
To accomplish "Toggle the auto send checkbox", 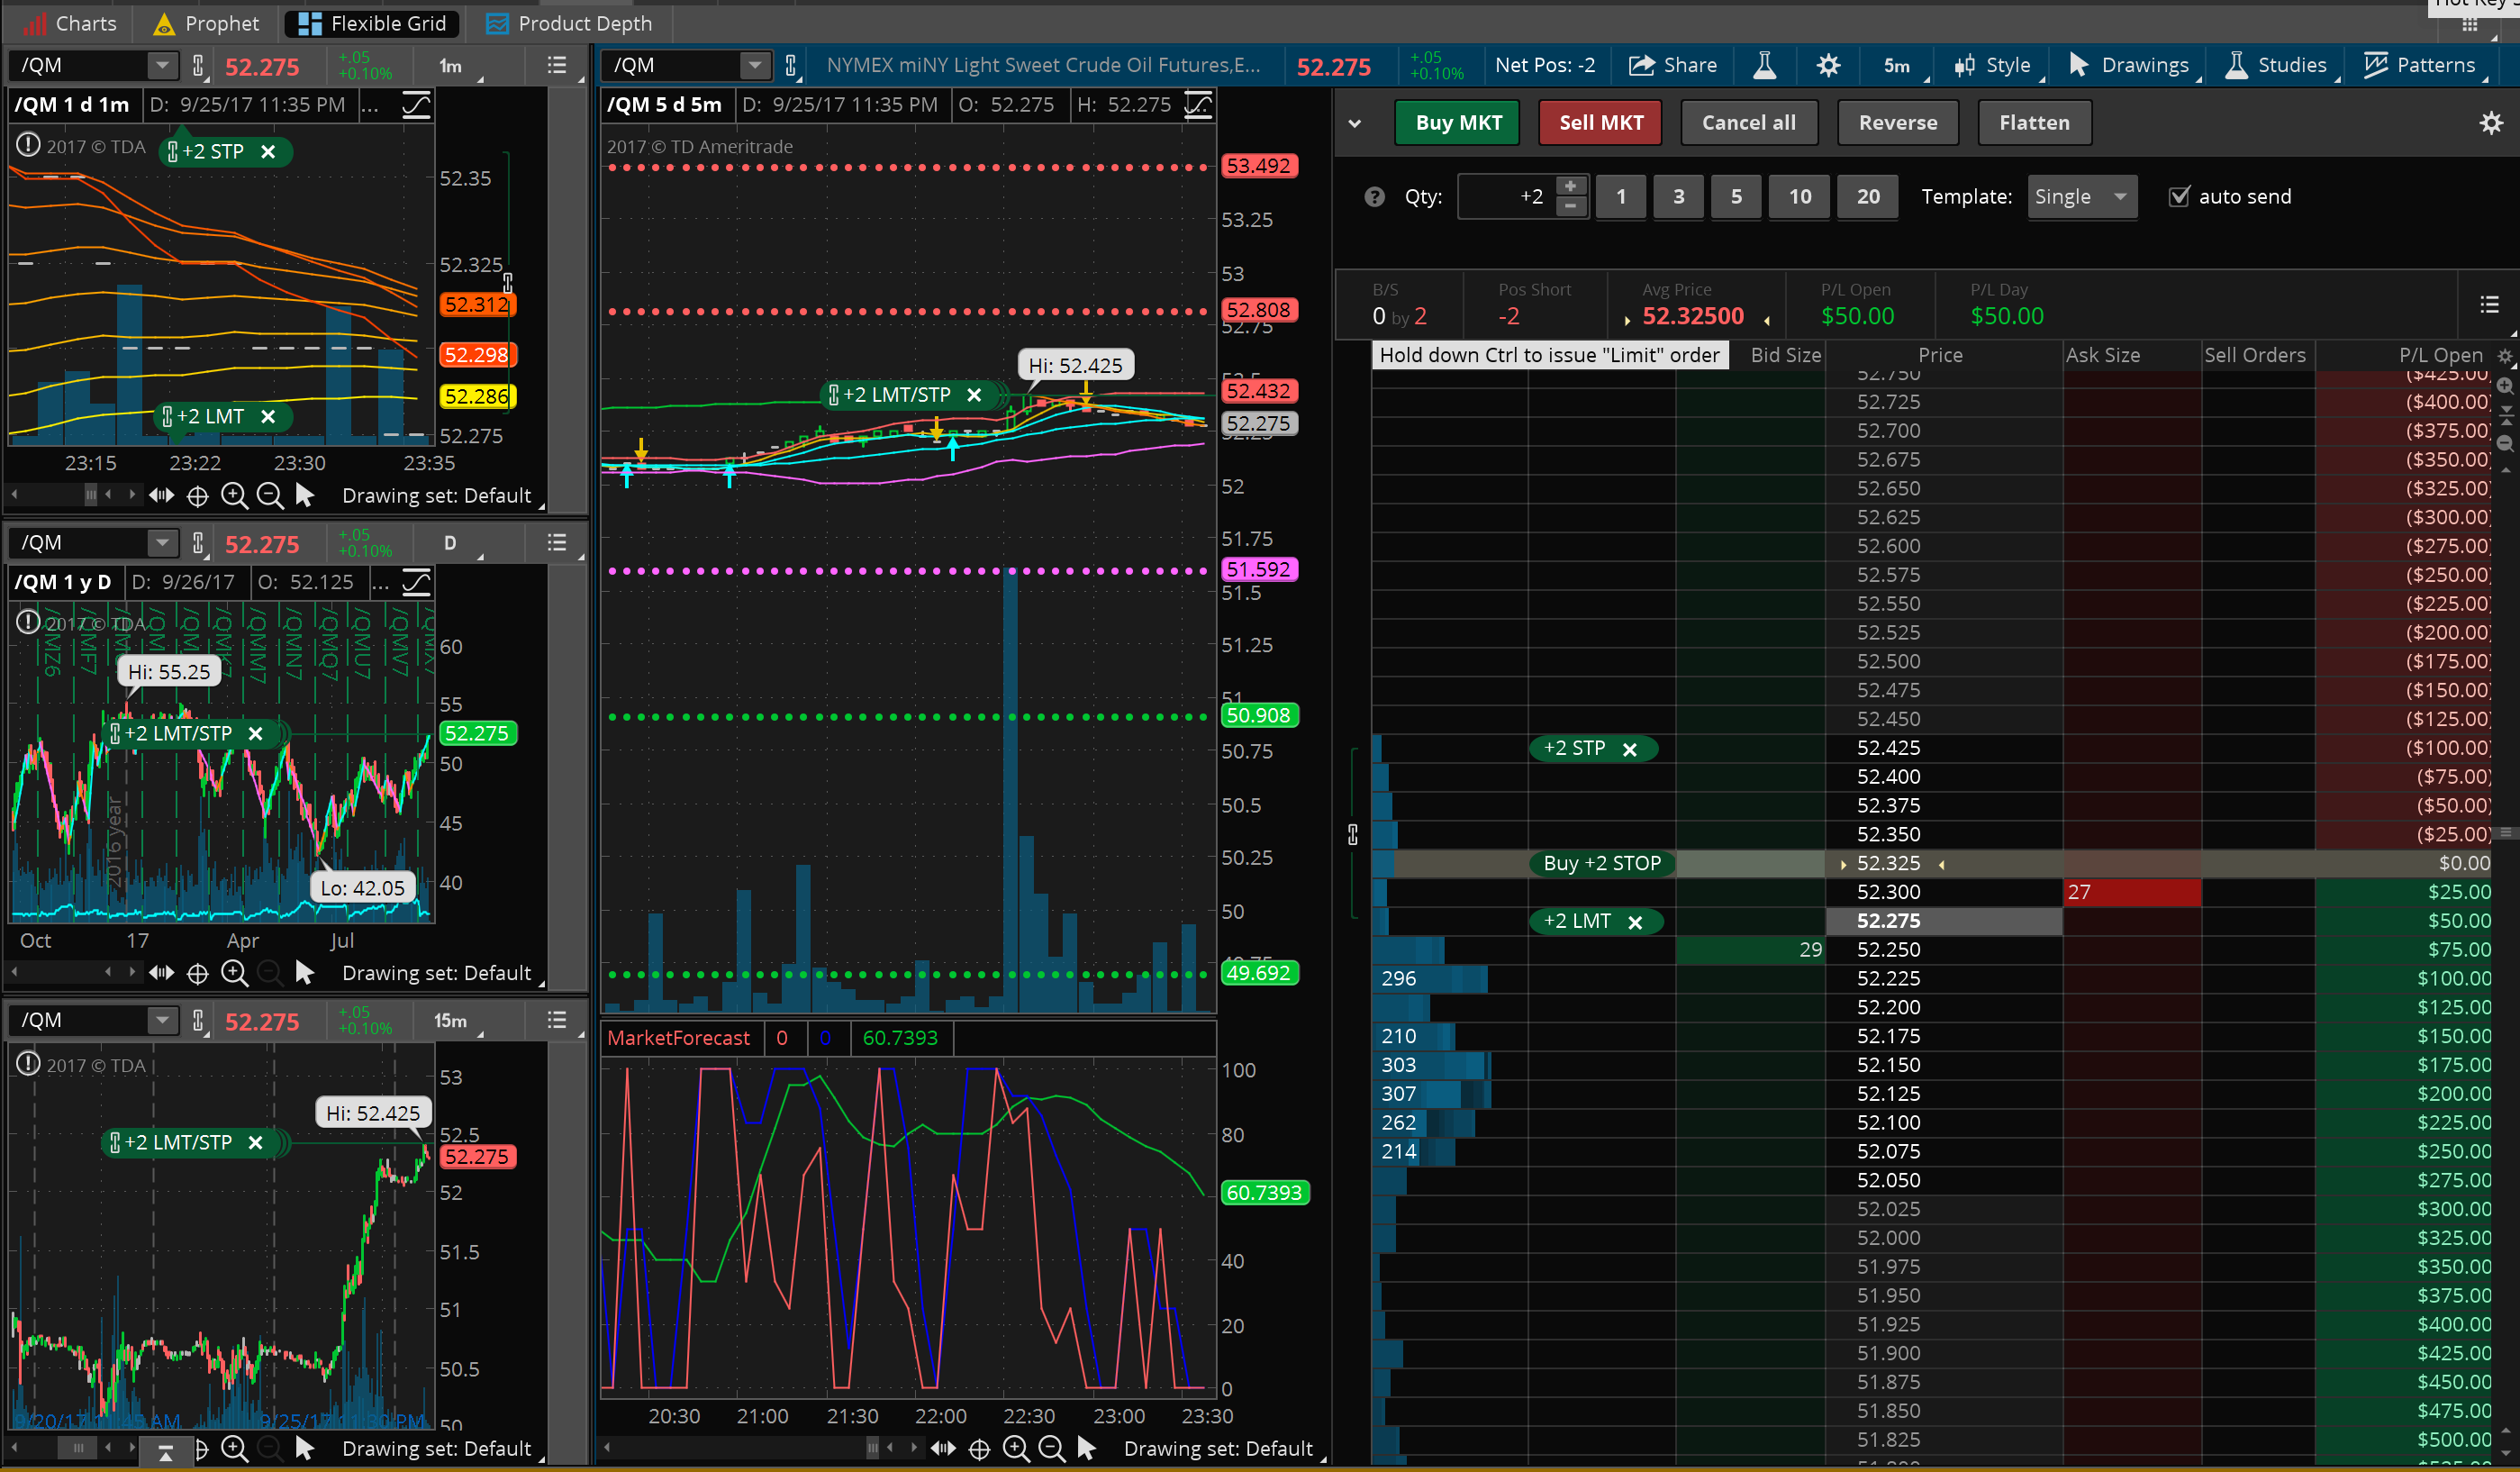I will pyautogui.click(x=2179, y=197).
